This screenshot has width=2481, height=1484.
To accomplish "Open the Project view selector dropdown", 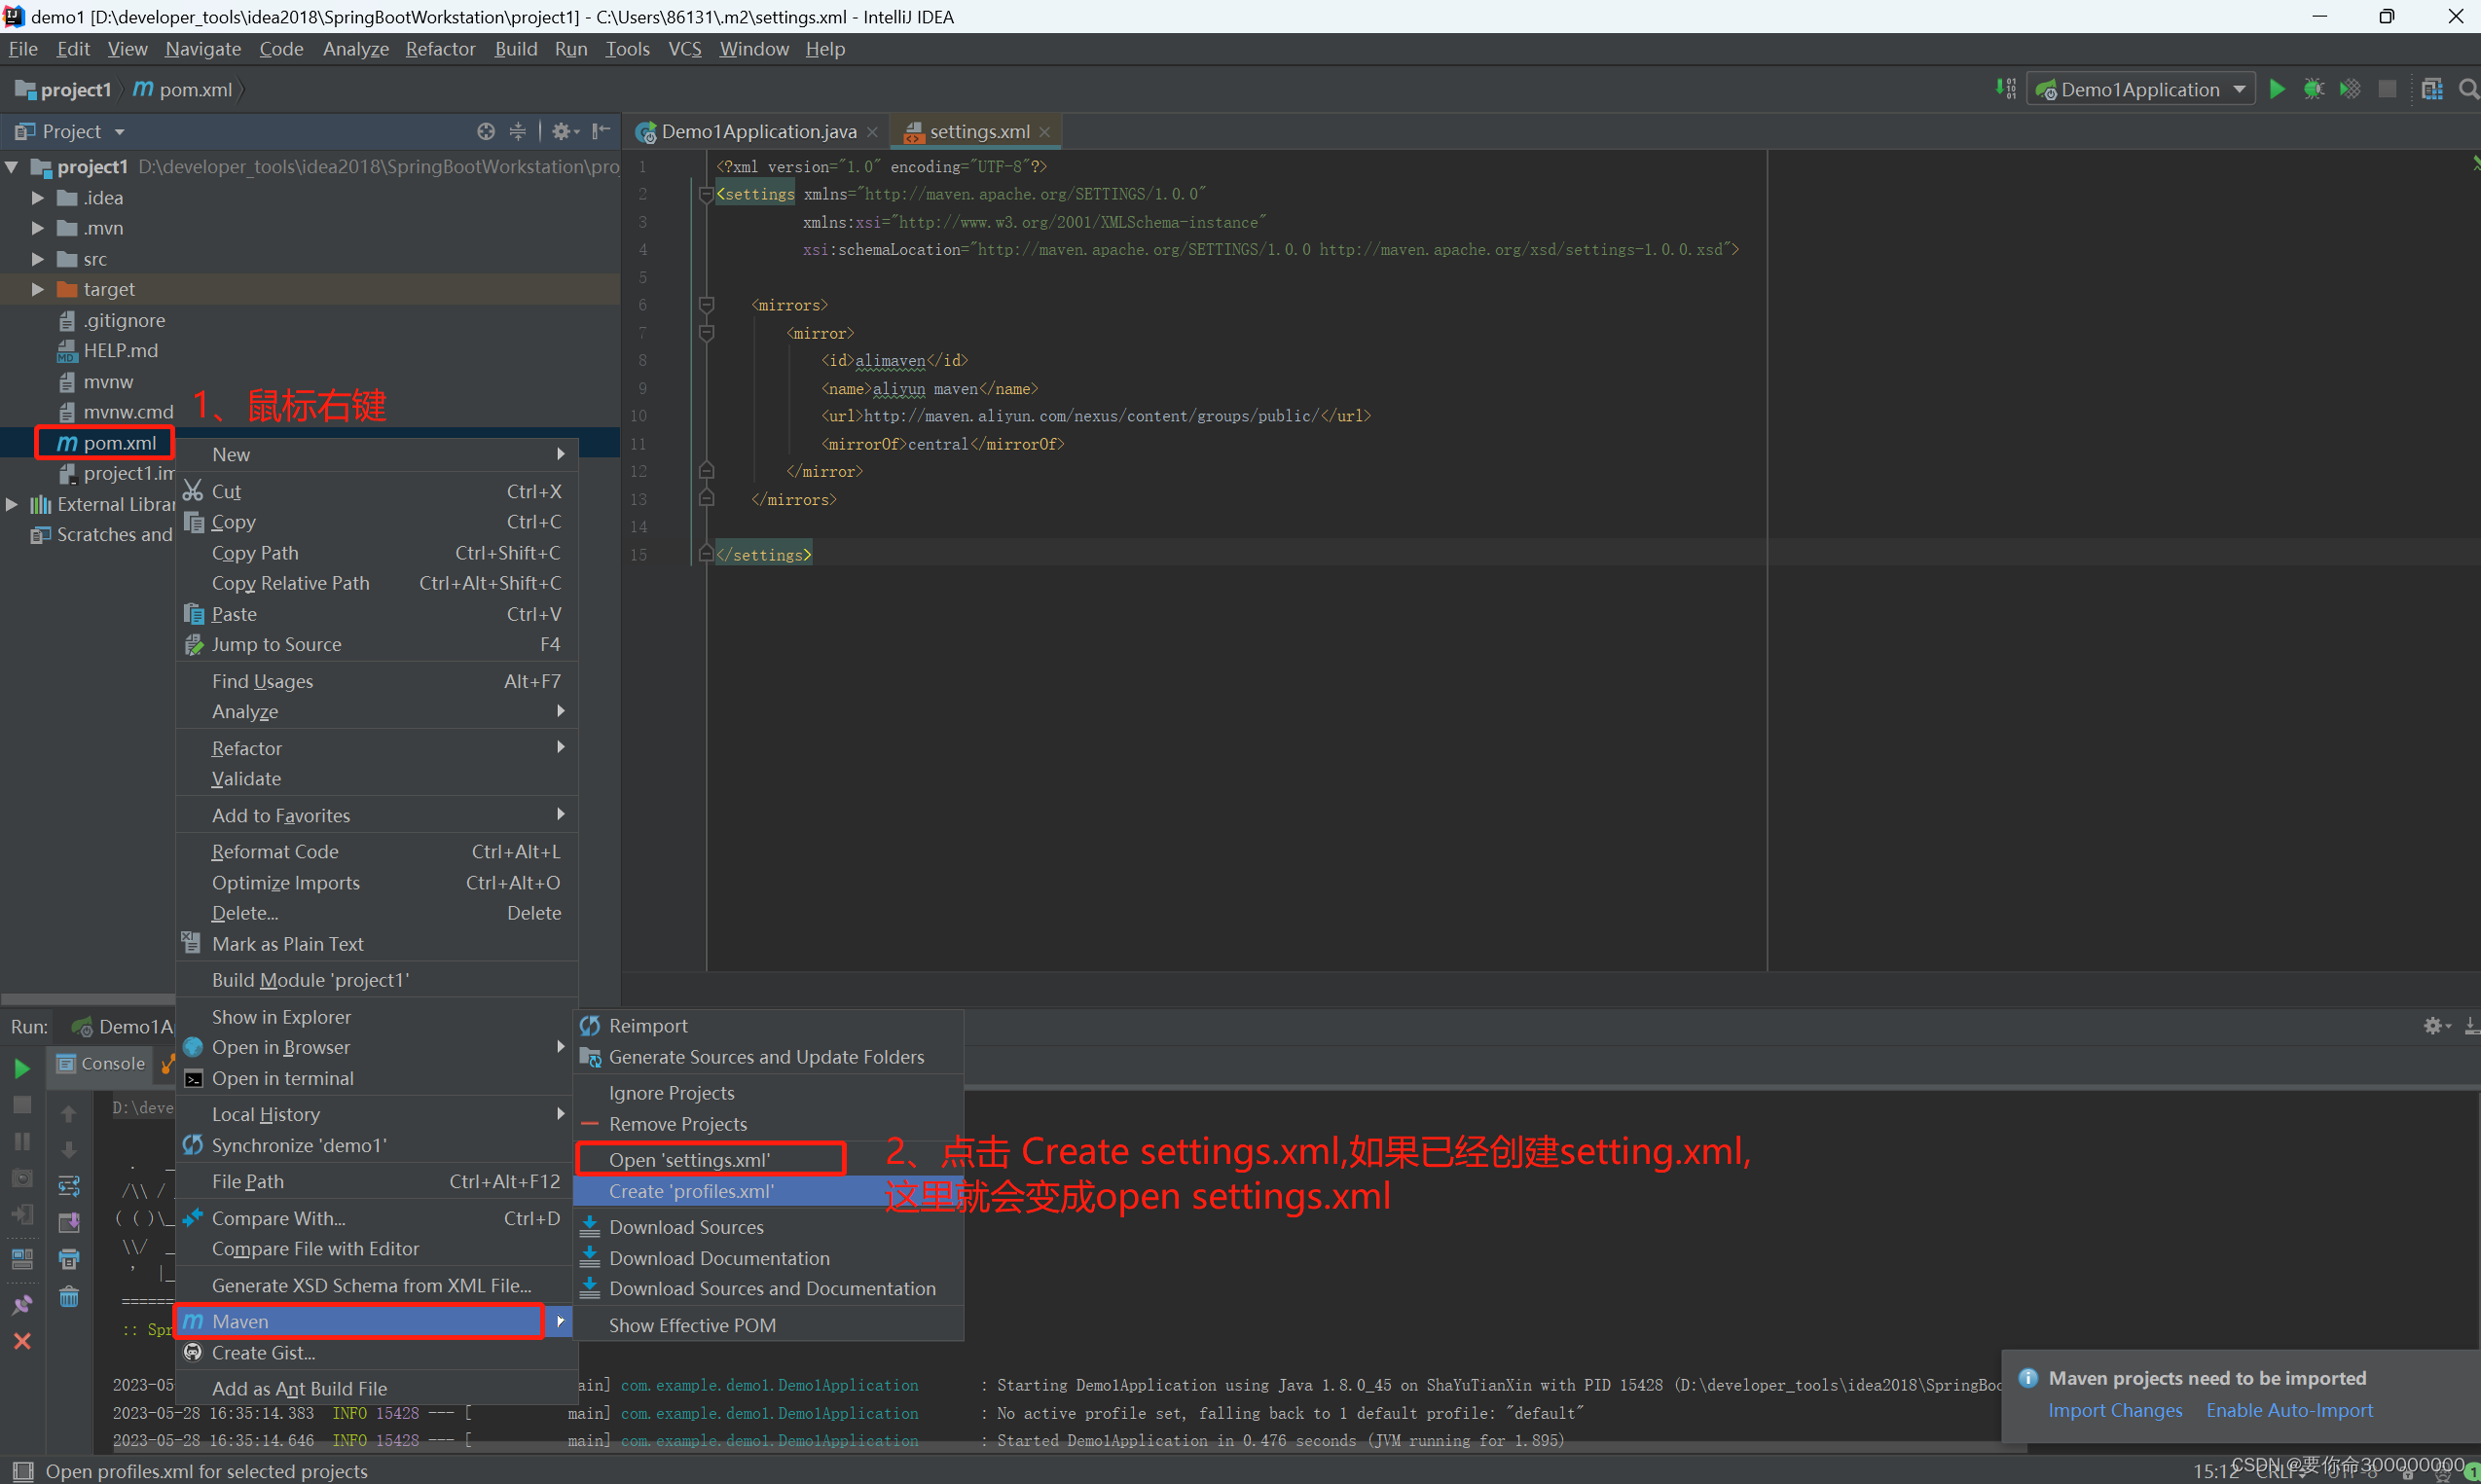I will click(119, 132).
